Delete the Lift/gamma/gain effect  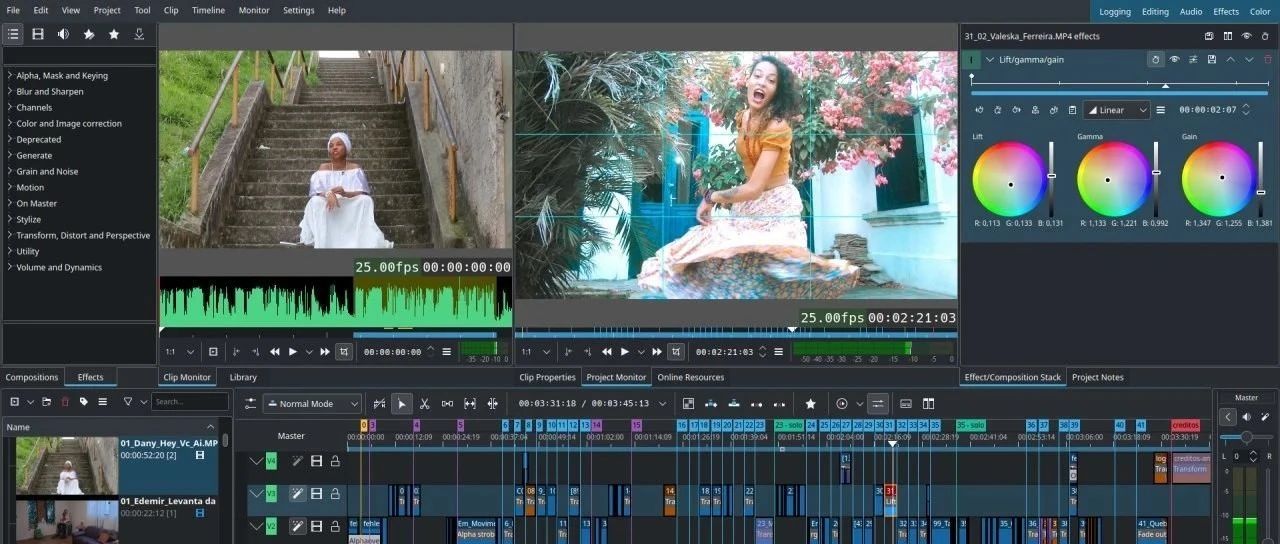tap(1268, 60)
